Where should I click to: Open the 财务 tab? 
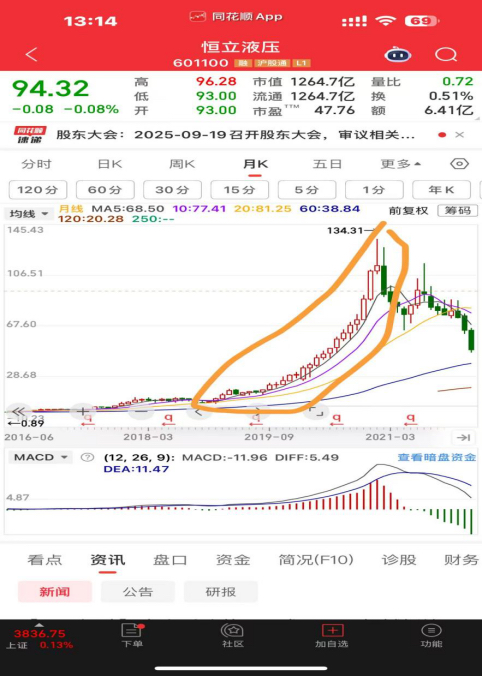click(x=461, y=560)
